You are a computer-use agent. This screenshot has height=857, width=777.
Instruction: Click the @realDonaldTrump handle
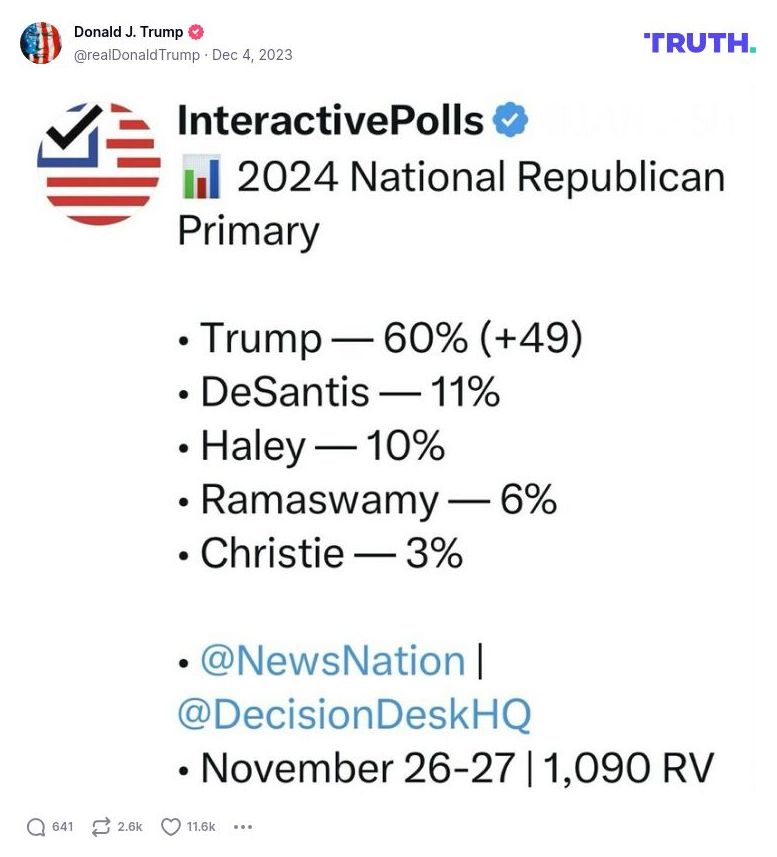coord(137,55)
